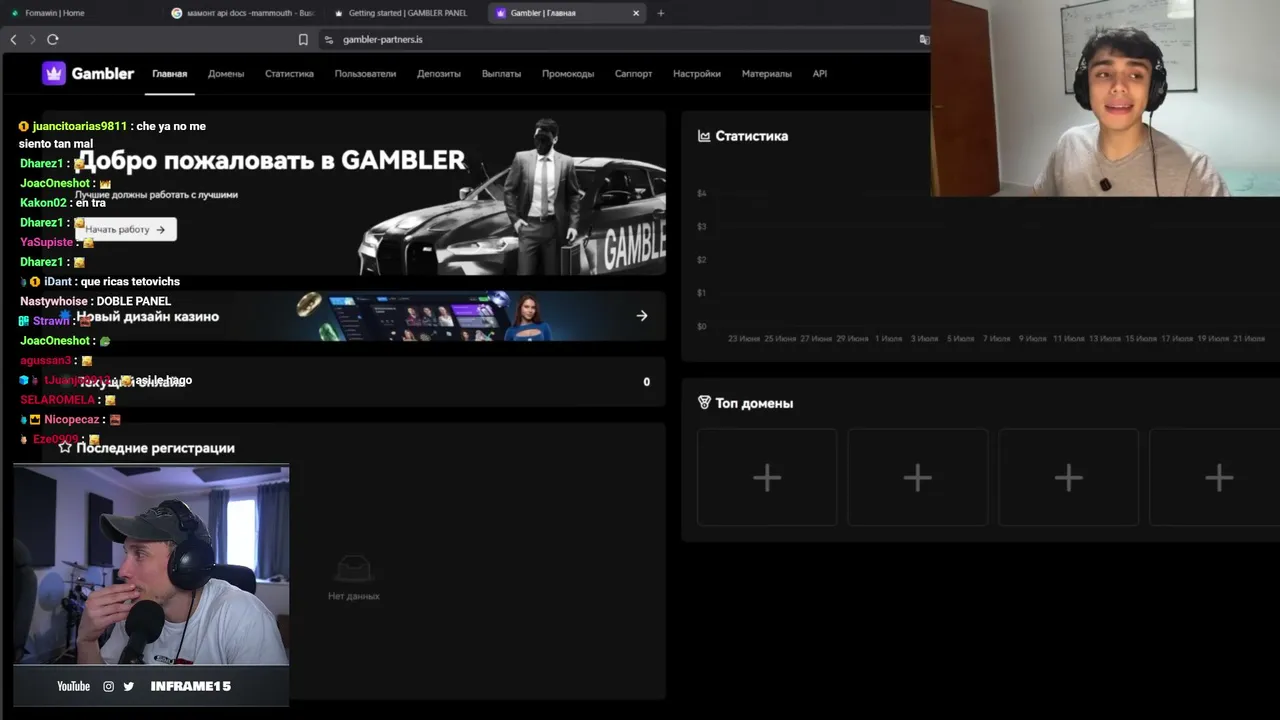
Task: Click the $4 label on the chart axis
Action: pos(702,193)
